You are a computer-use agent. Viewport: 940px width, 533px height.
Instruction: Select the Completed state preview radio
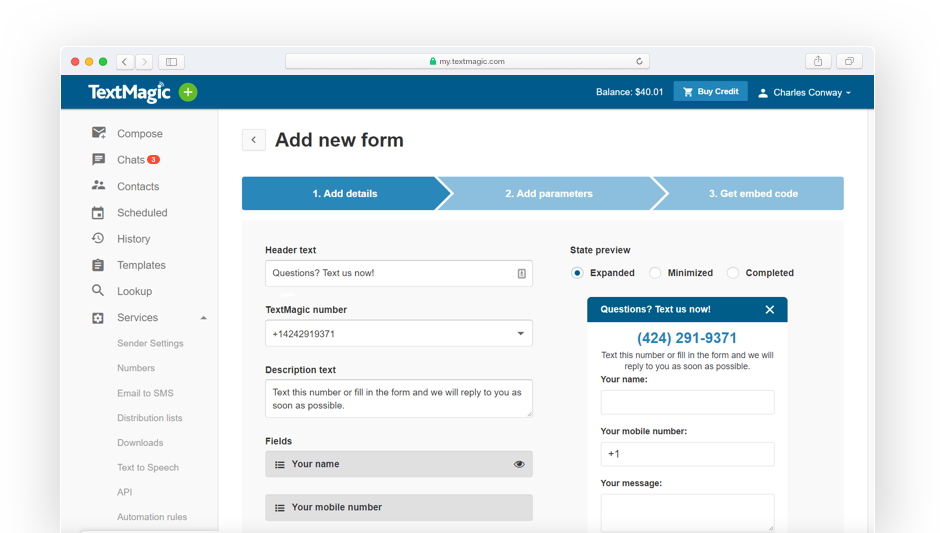733,273
